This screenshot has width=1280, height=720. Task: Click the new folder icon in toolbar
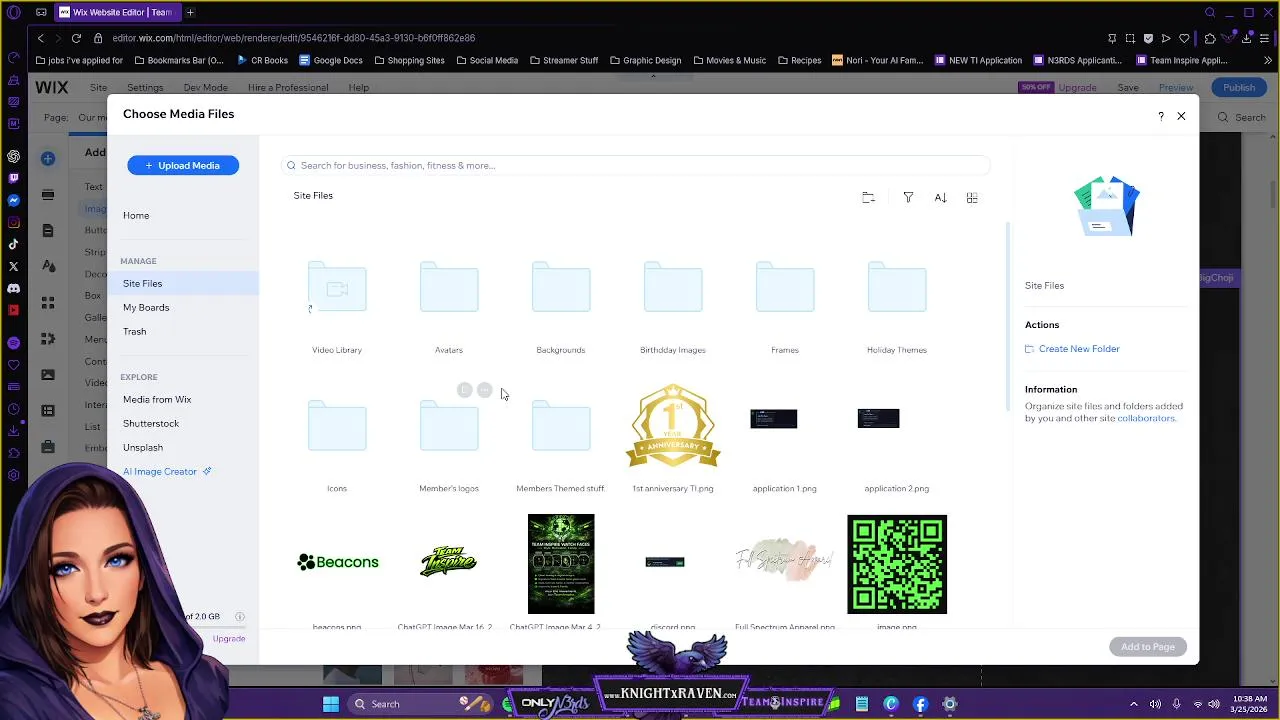[x=868, y=198]
